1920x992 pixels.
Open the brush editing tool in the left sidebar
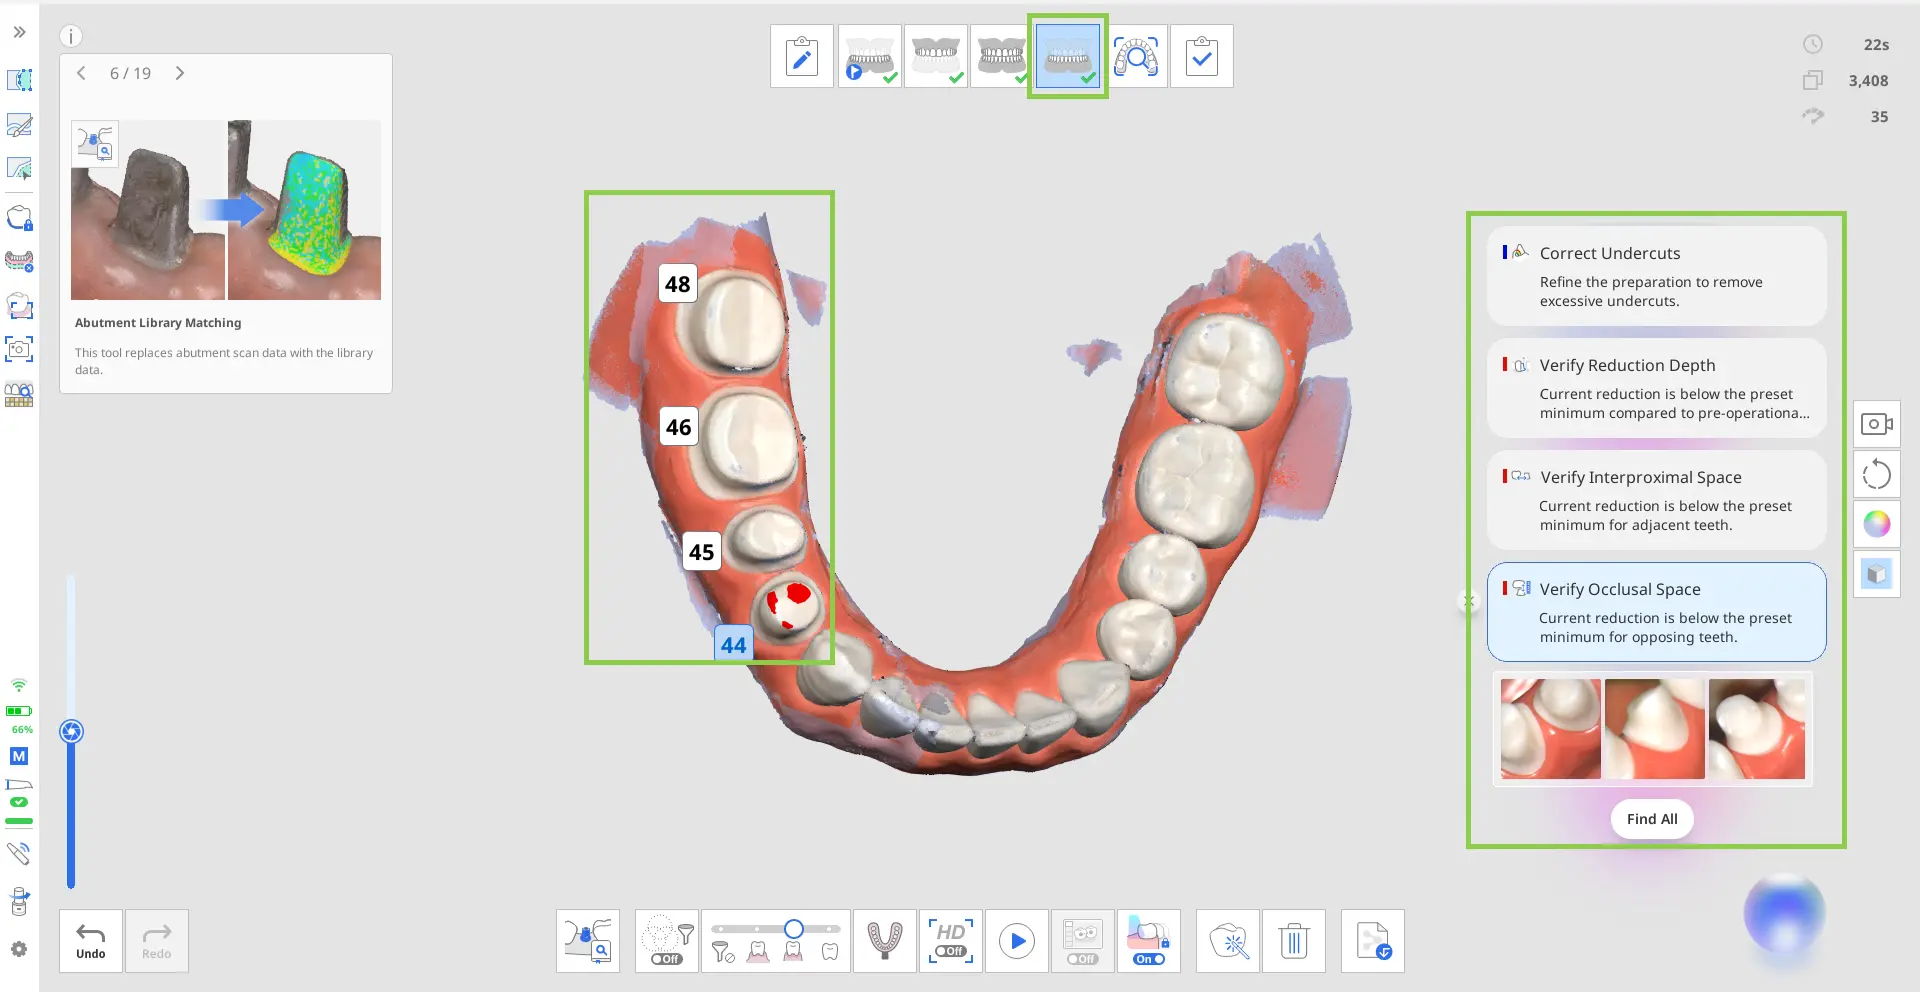[x=19, y=125]
